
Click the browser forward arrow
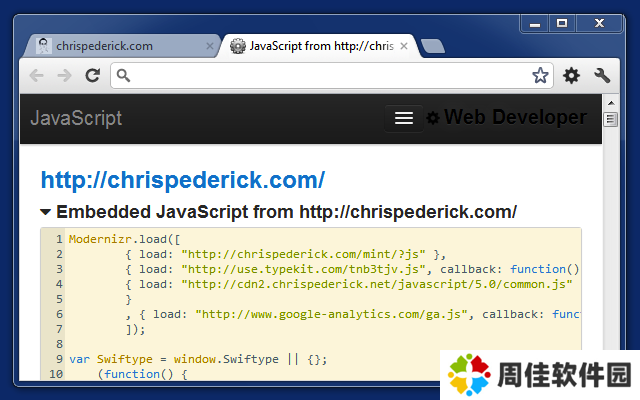click(64, 75)
